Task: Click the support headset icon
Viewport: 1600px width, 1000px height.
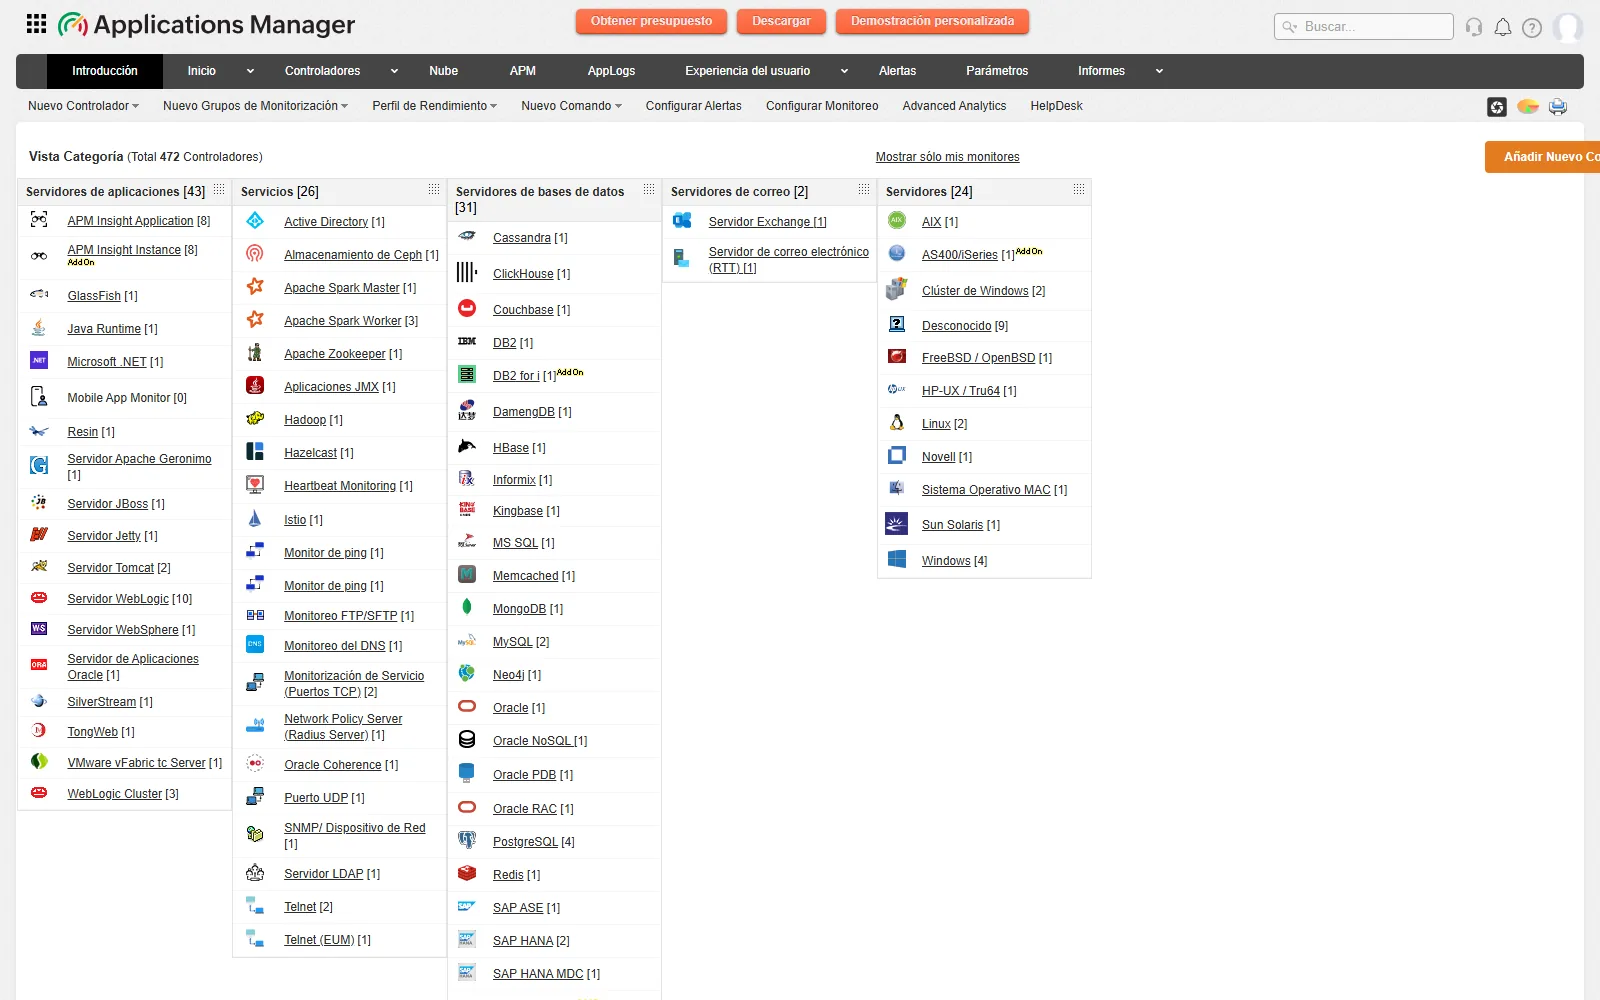Action: [x=1473, y=27]
